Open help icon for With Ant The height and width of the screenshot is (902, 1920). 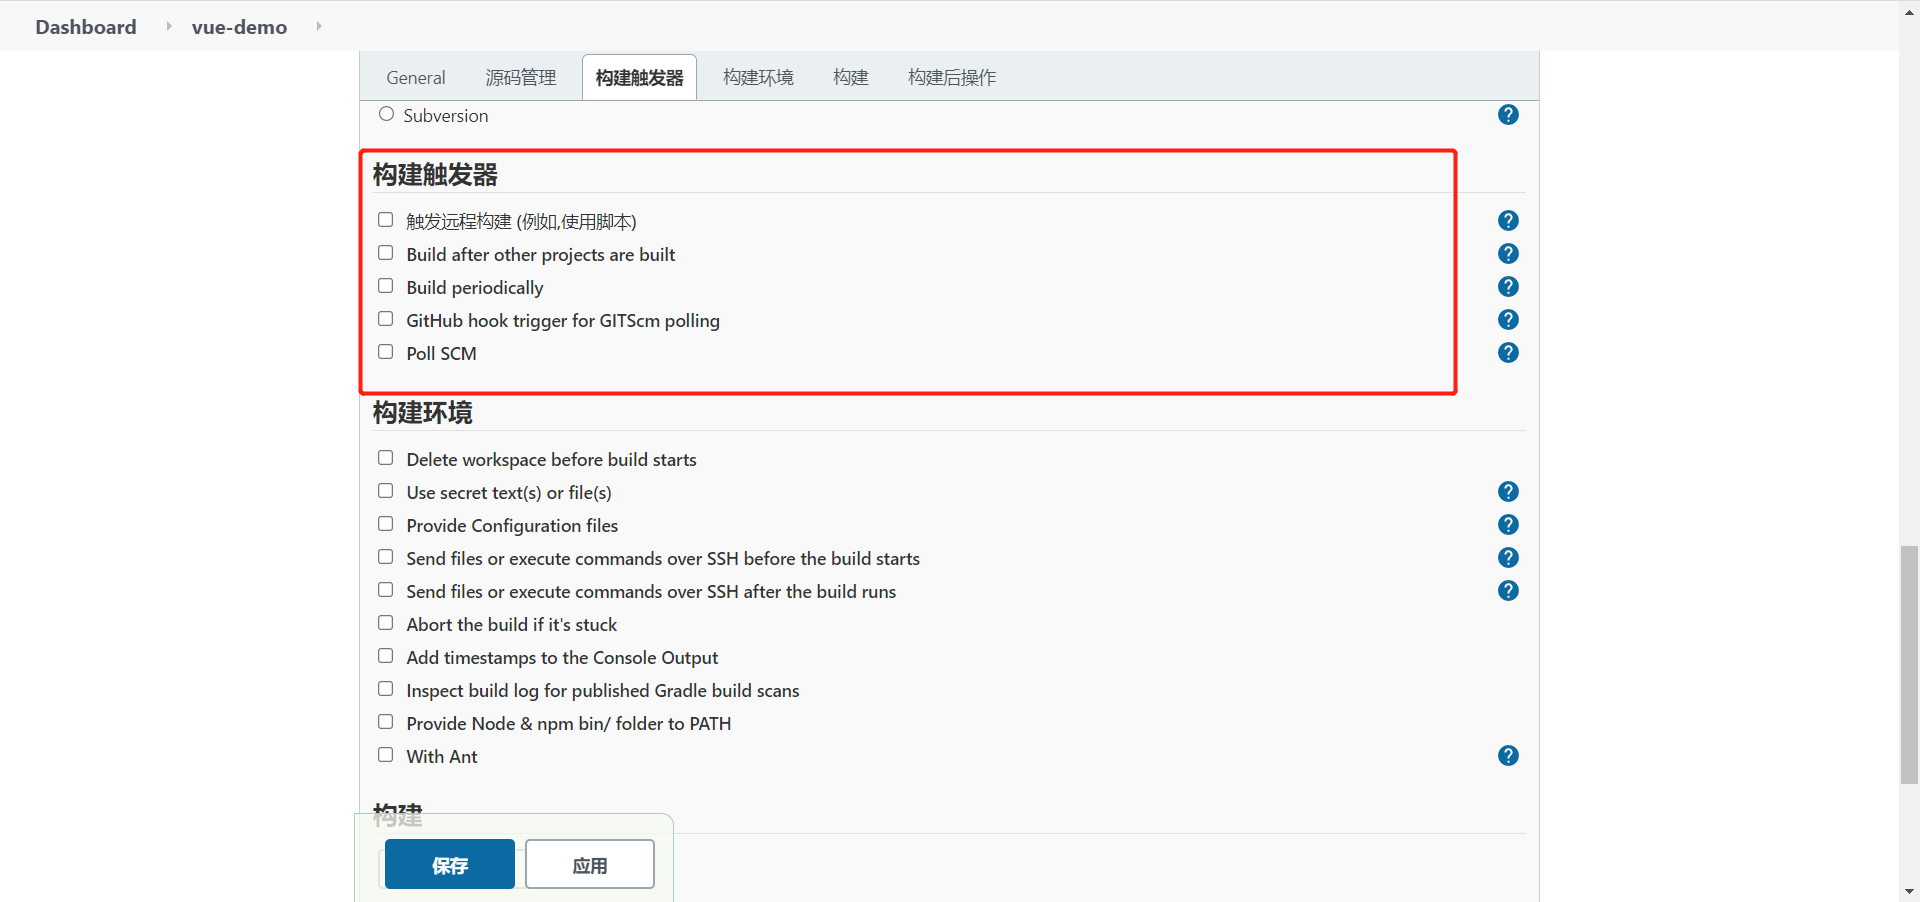click(x=1508, y=756)
